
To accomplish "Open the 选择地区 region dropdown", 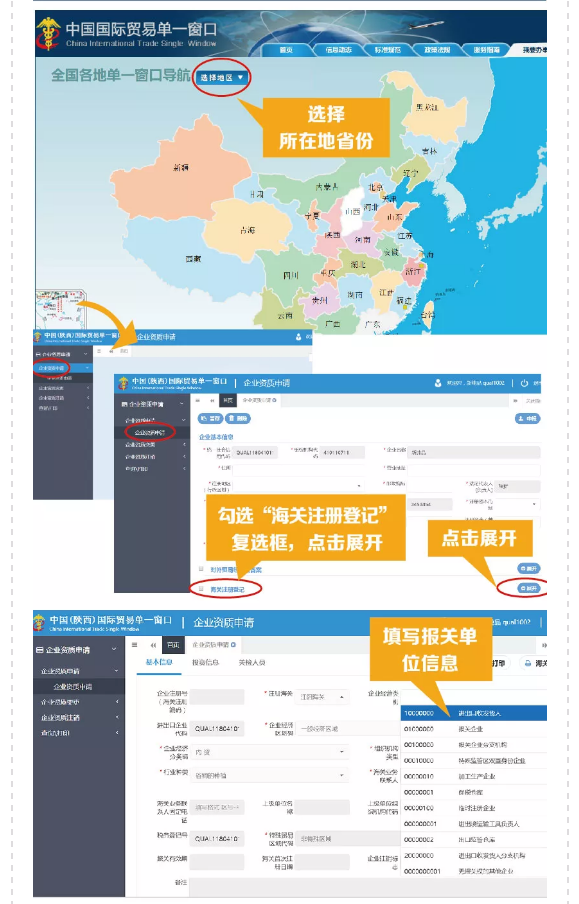I will point(221,77).
